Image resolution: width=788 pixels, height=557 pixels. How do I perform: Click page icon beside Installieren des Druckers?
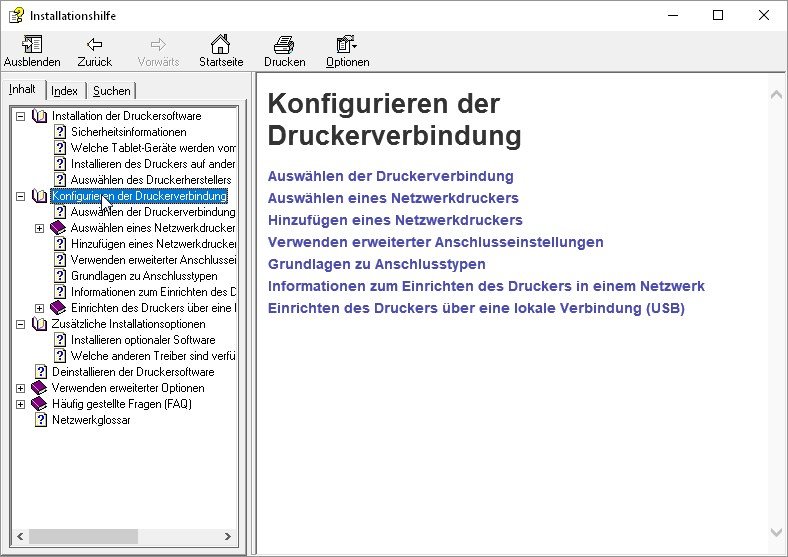pyautogui.click(x=60, y=164)
